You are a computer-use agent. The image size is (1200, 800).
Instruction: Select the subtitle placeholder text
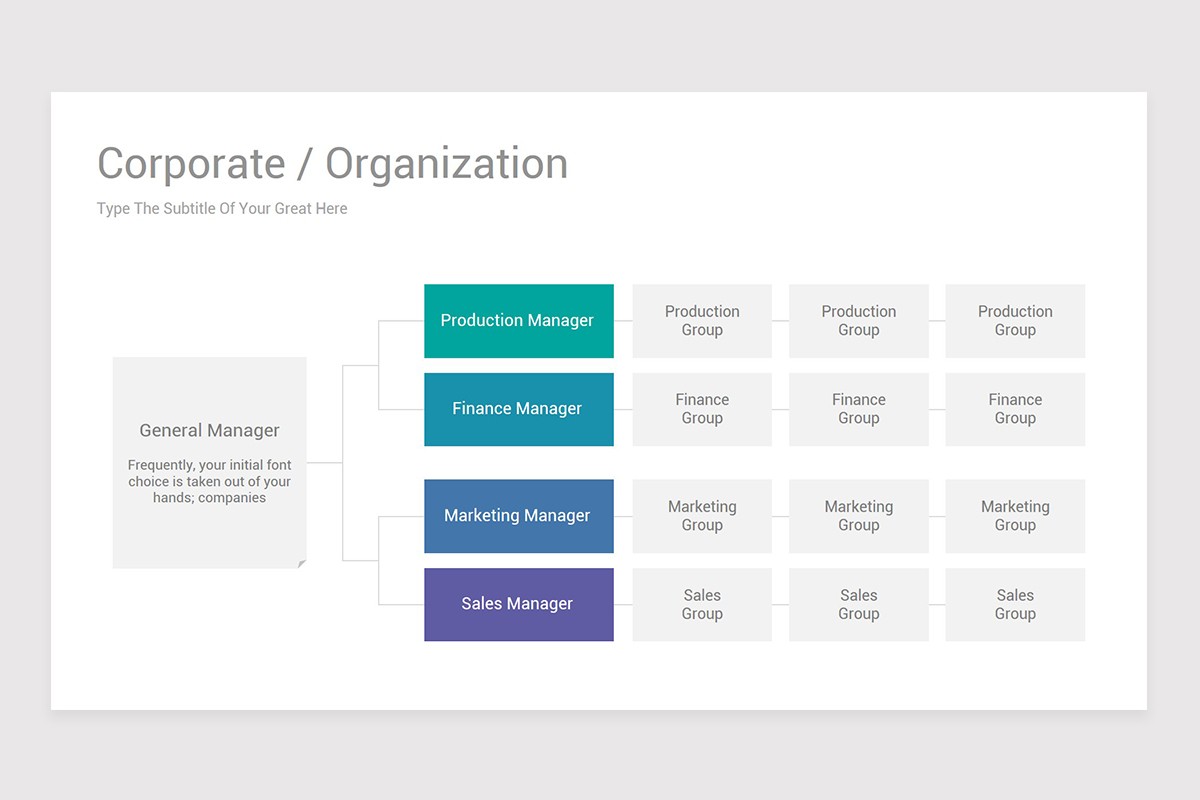221,208
